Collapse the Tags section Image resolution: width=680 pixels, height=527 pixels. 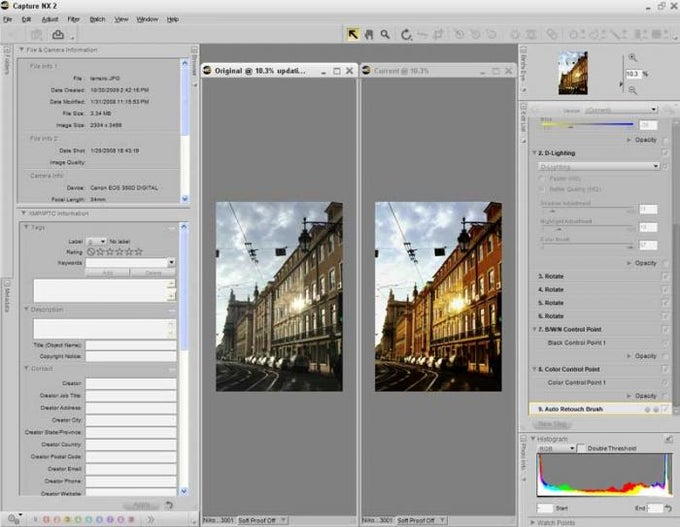[26, 227]
